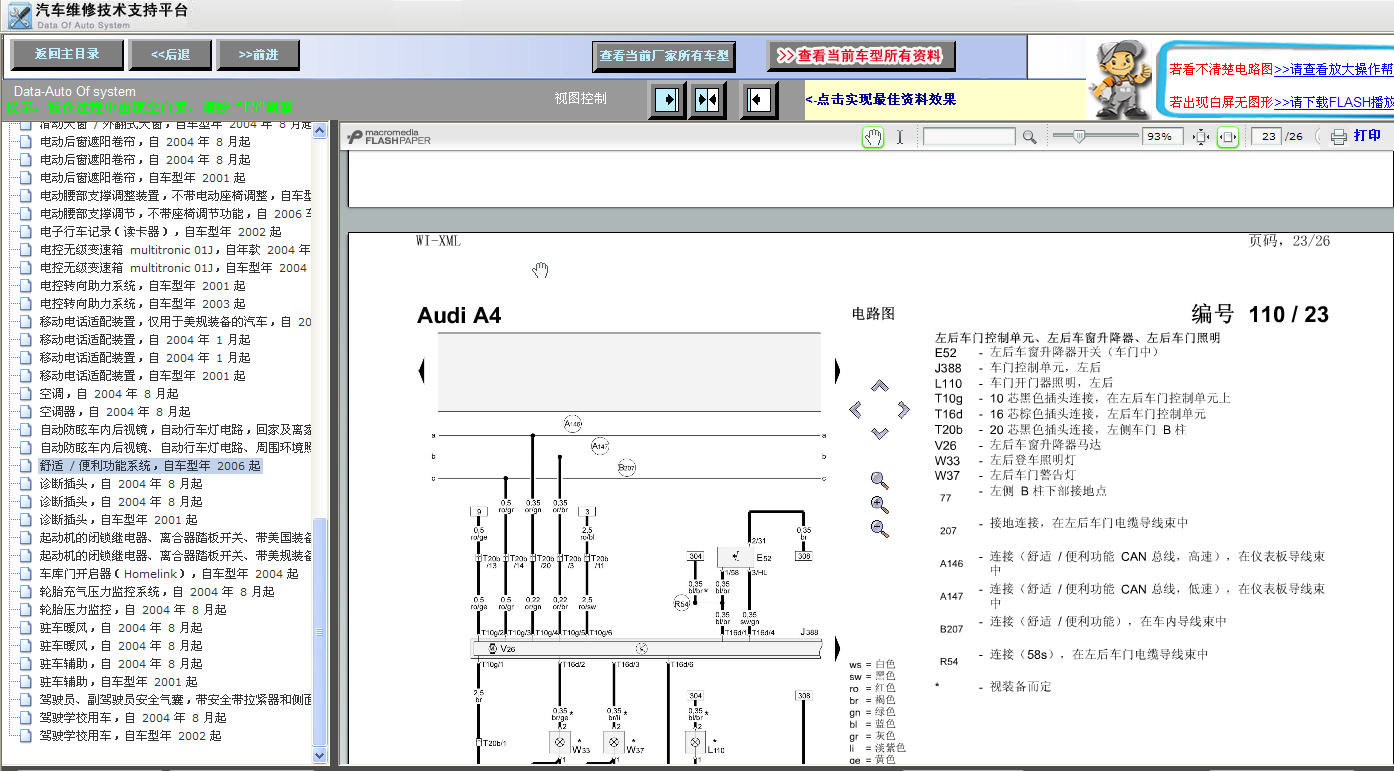Viewport: 1394px width, 771px height.
Task: Click the search magnifier icon beside the find box
Action: [1029, 137]
